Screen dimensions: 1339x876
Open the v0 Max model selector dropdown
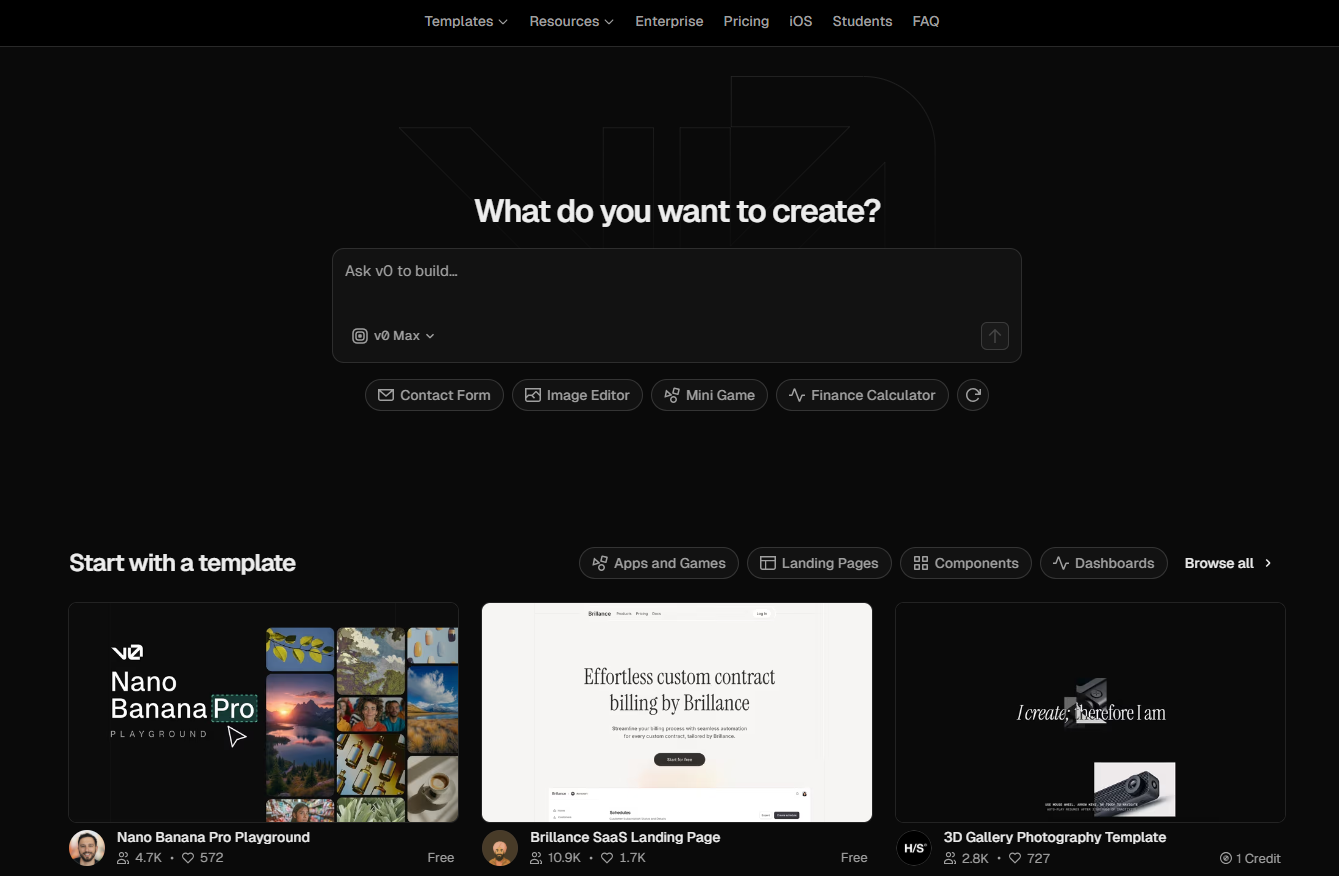coord(394,336)
